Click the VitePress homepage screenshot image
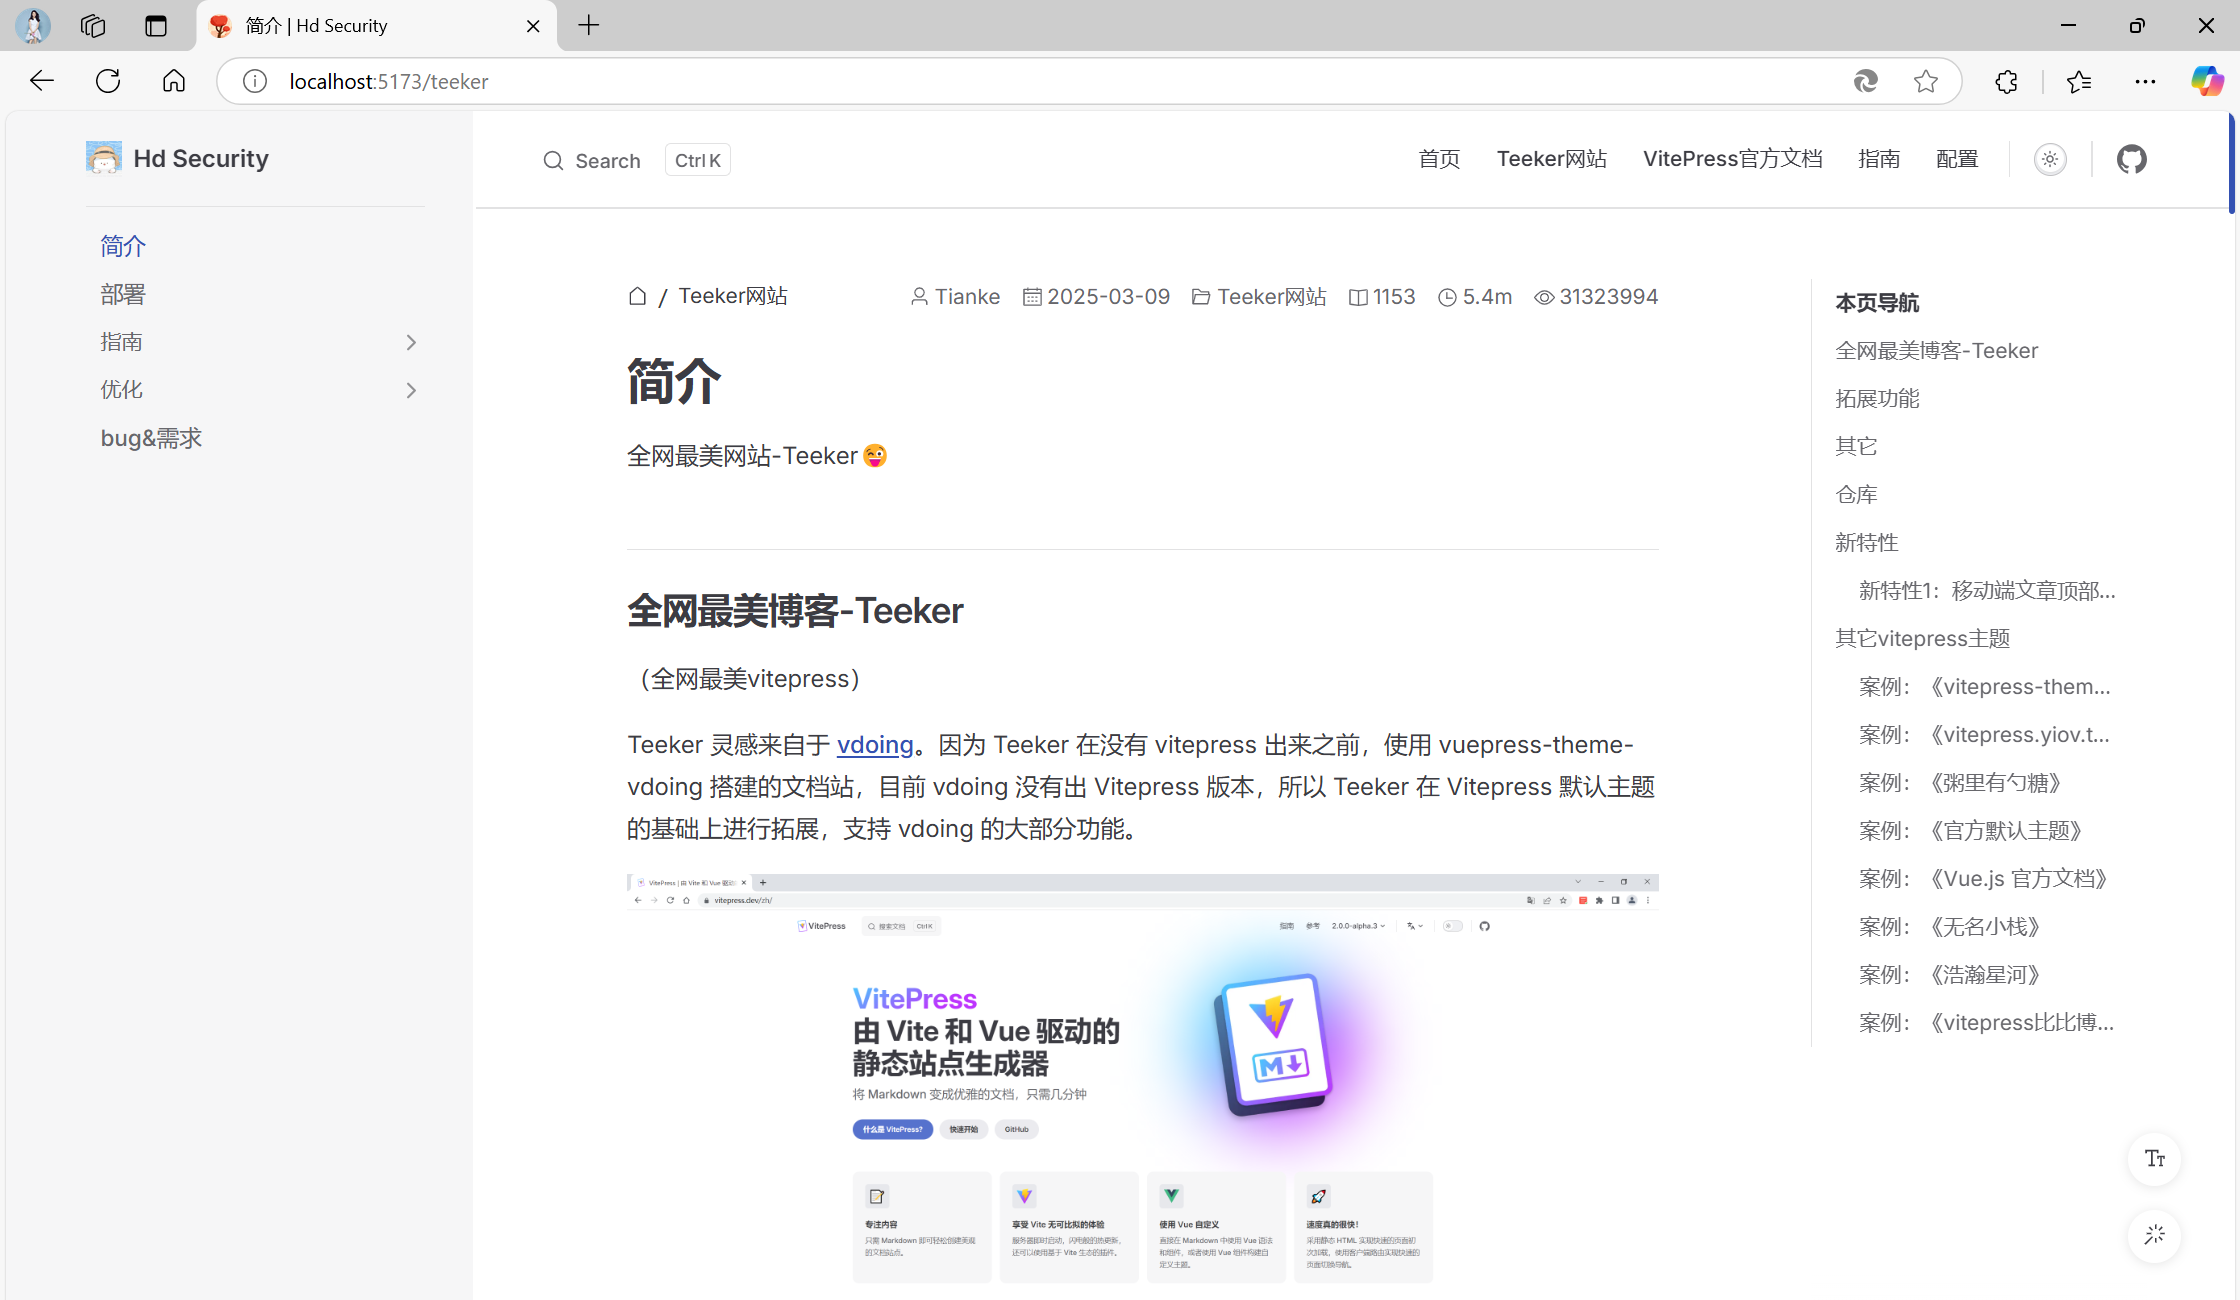The height and width of the screenshot is (1300, 2240). [x=1142, y=1086]
